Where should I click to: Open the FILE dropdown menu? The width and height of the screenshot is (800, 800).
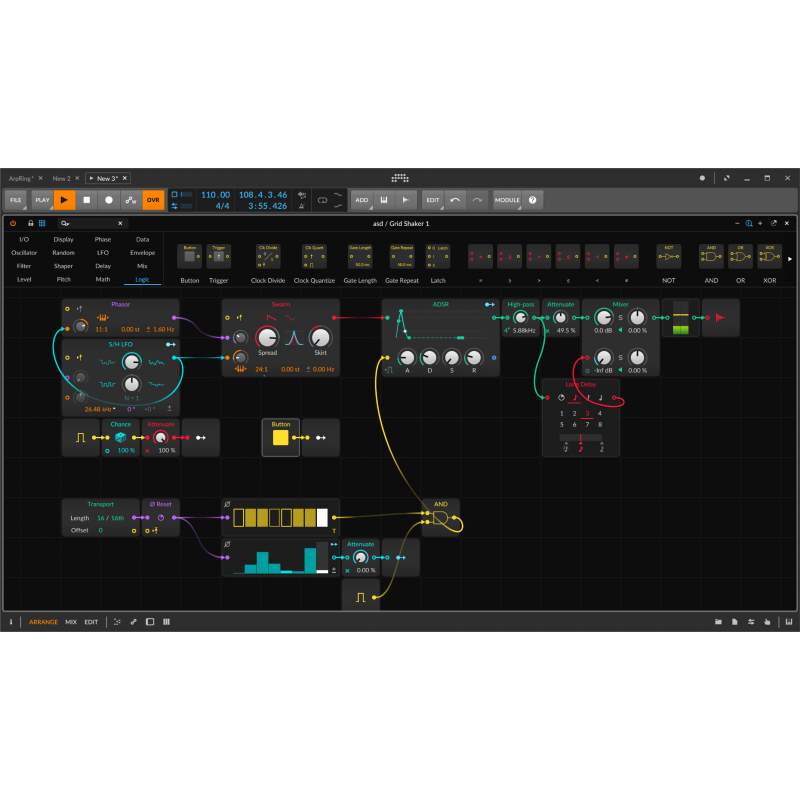[16, 200]
